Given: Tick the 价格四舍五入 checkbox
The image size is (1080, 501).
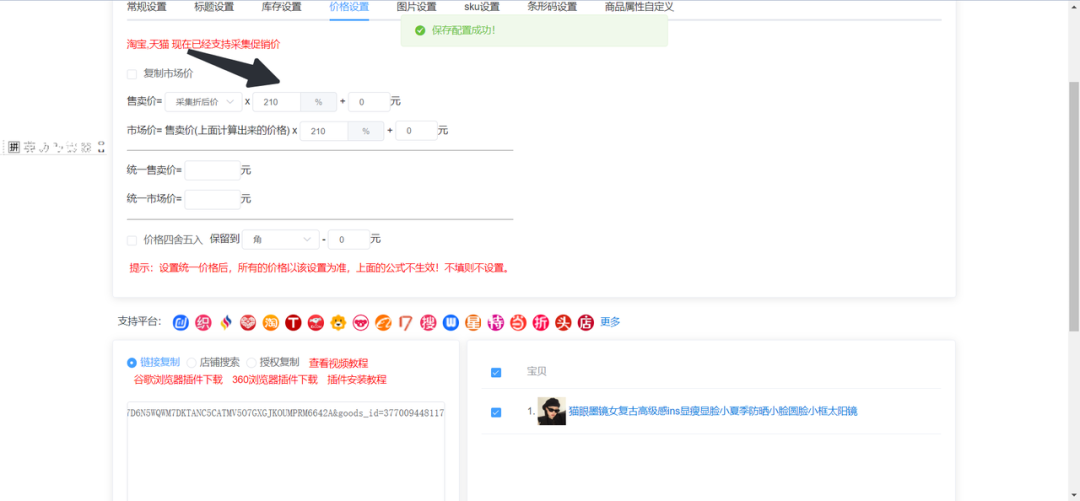Looking at the screenshot, I should tap(132, 240).
